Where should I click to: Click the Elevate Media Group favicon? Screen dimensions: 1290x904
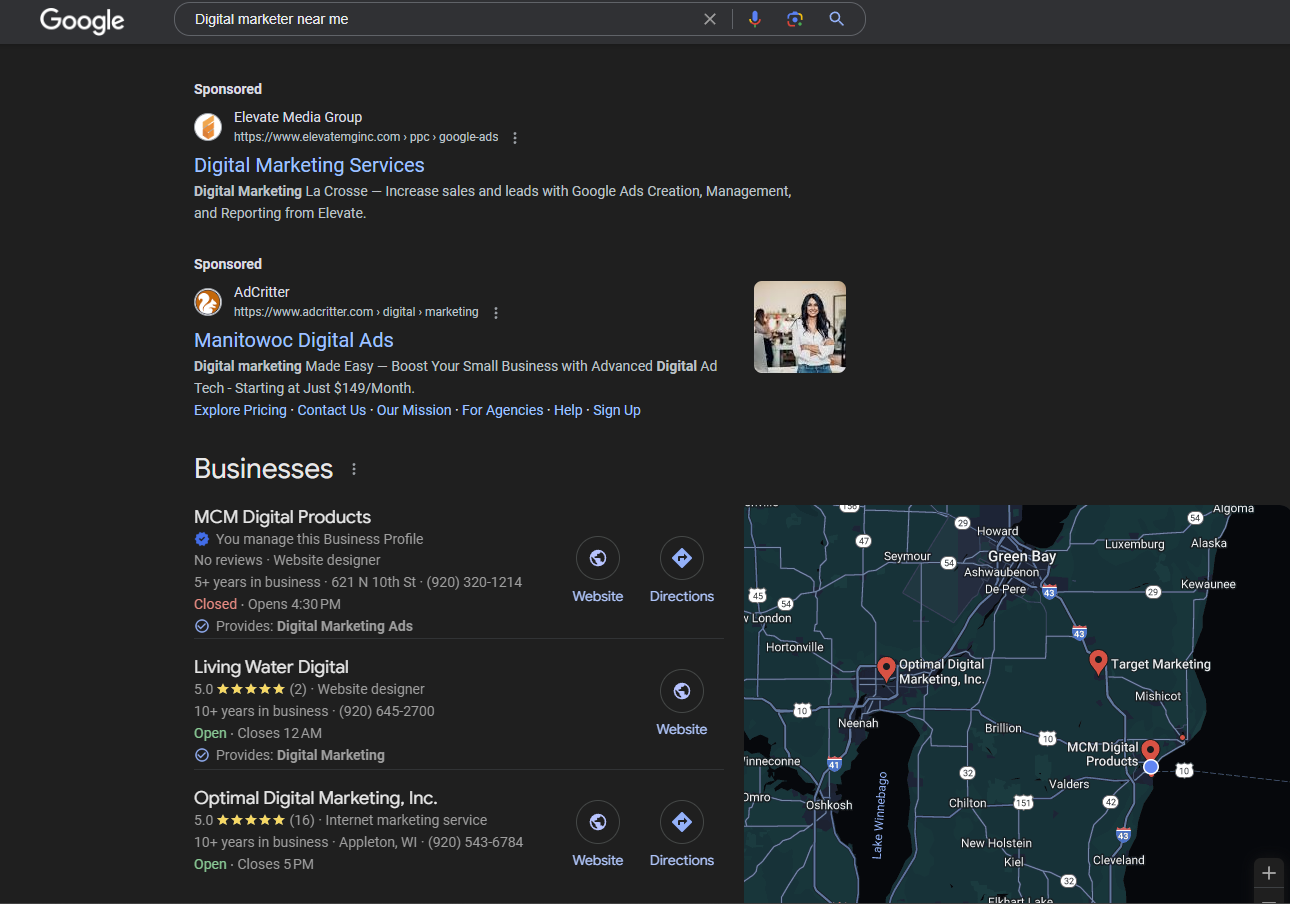tap(208, 127)
